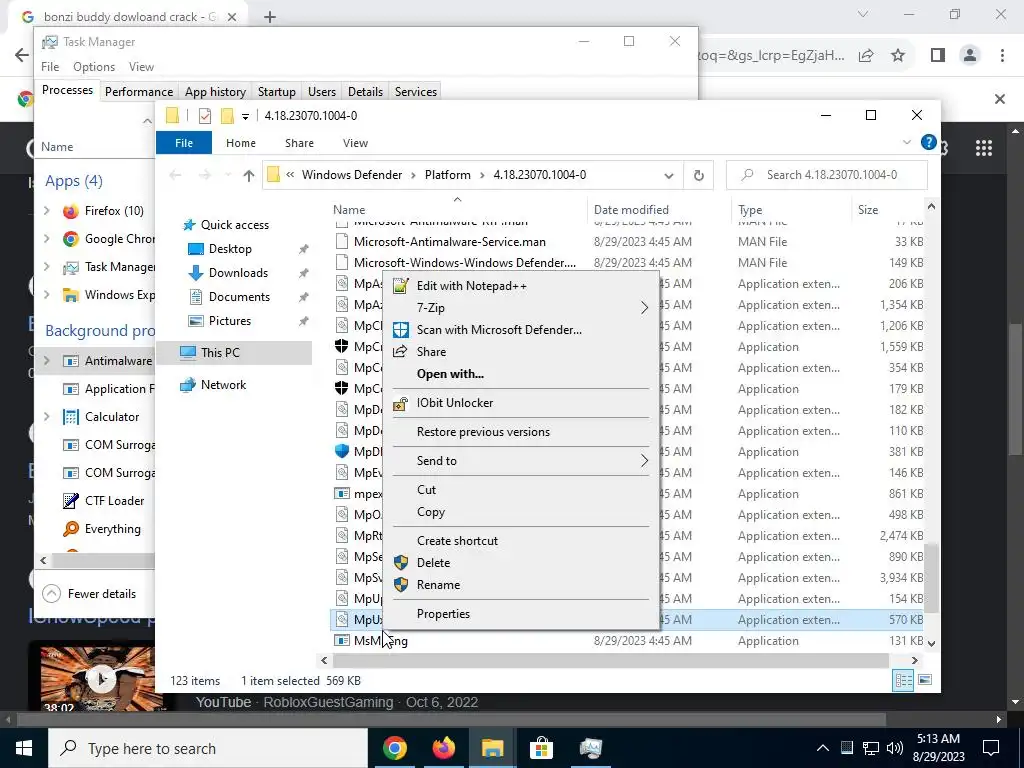Open the Send to submenu

point(520,460)
